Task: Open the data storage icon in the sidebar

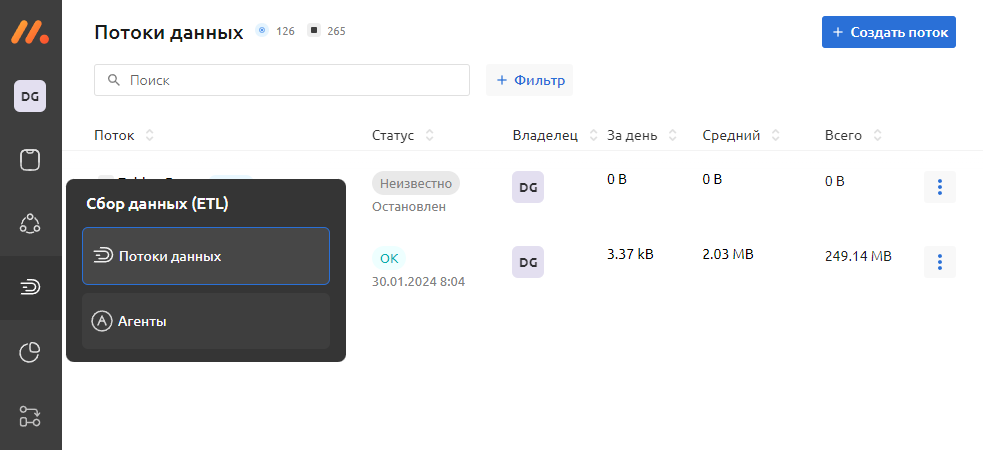Action: click(x=30, y=160)
